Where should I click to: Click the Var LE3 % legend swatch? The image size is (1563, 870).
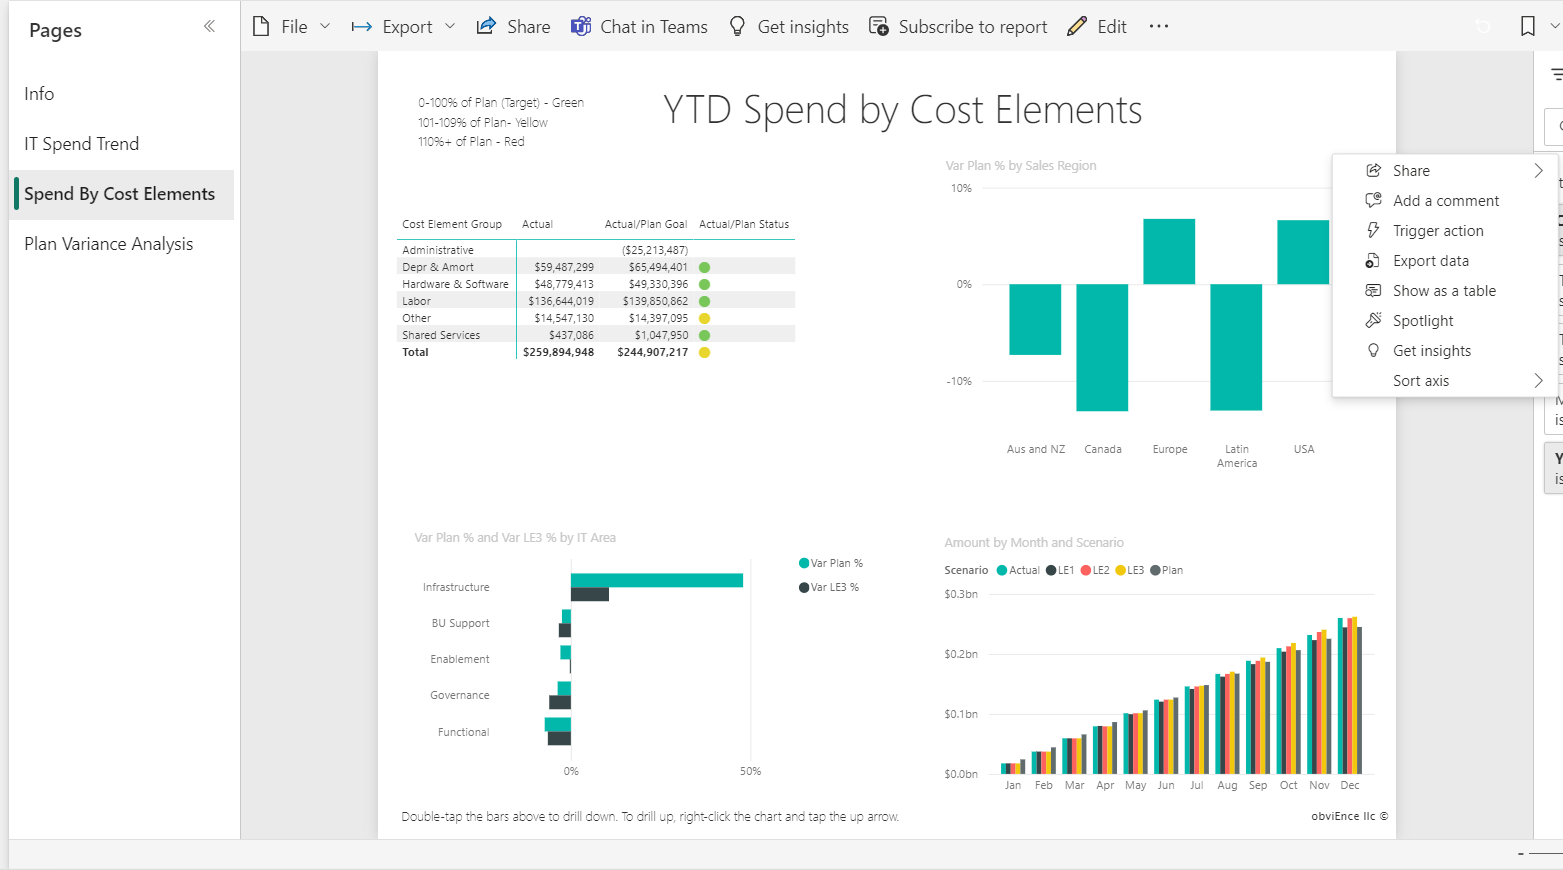804,587
